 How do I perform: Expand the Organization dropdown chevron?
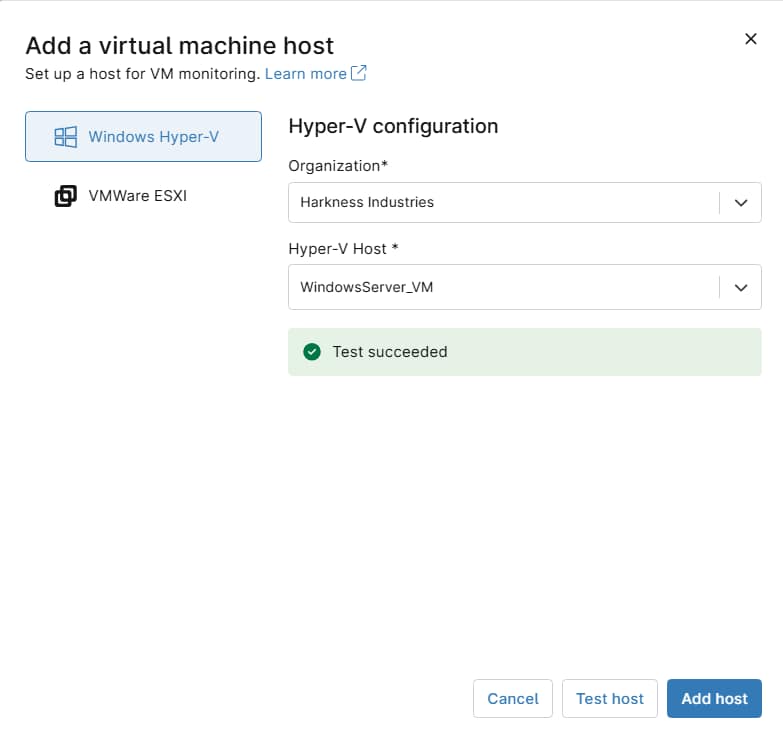(741, 203)
